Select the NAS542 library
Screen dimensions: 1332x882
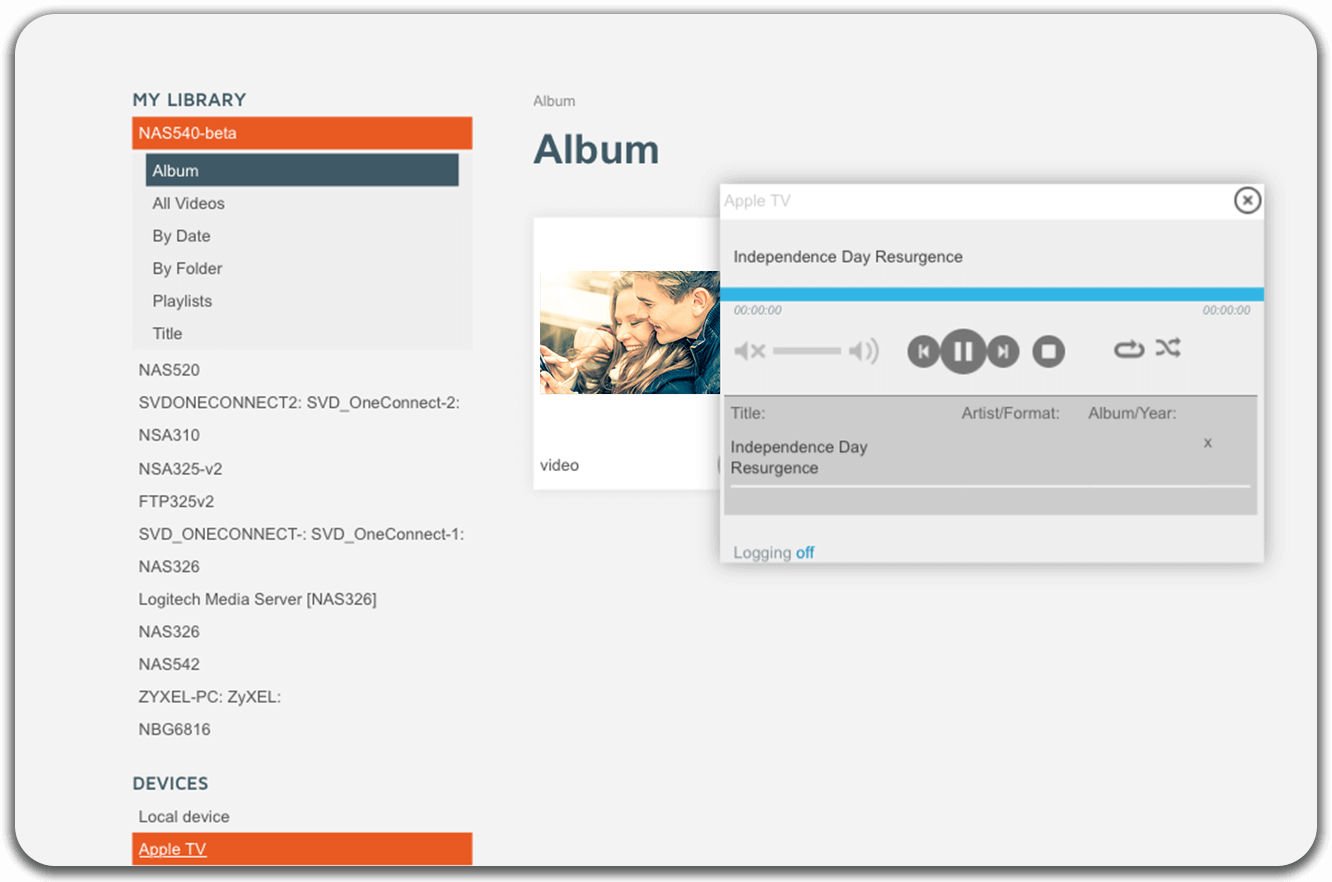coord(169,664)
